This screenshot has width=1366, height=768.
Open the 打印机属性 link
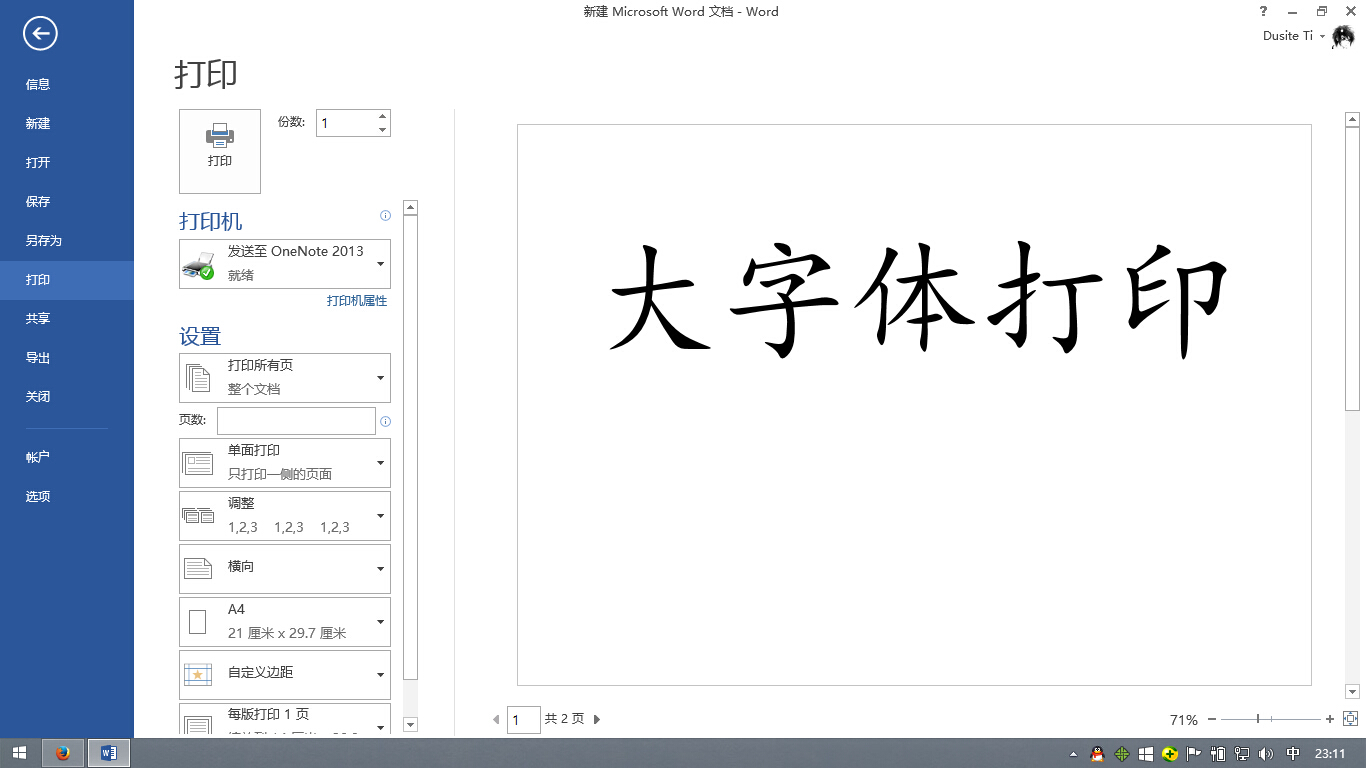(x=355, y=299)
